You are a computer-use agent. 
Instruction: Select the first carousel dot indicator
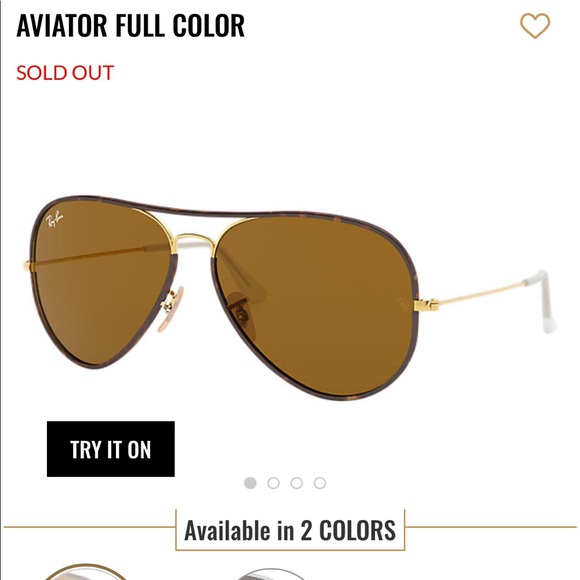pyautogui.click(x=250, y=483)
